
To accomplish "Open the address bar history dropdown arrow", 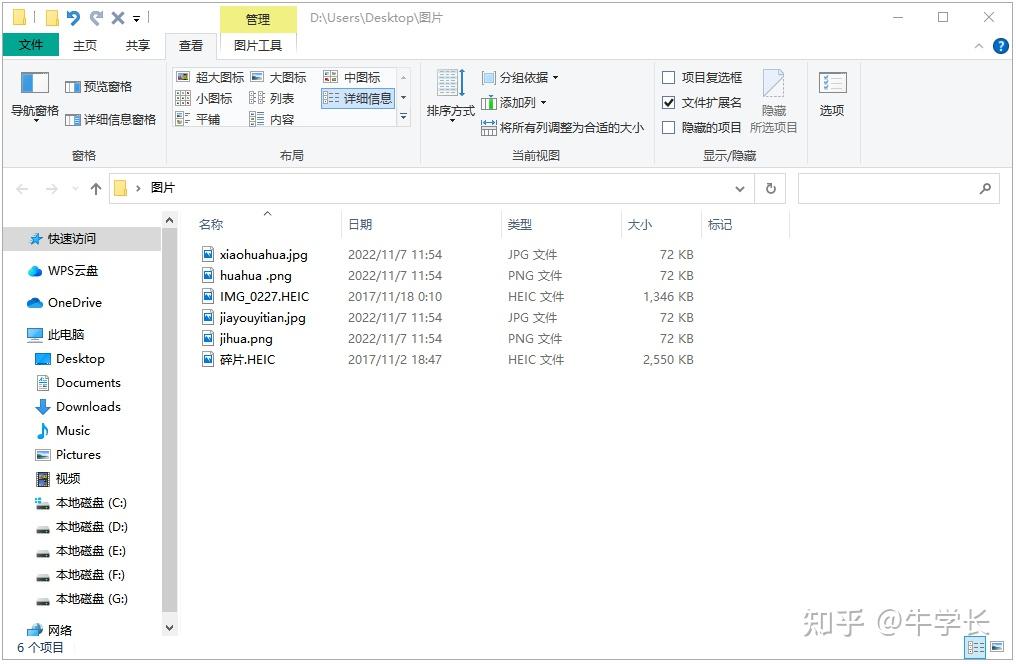I will click(740, 188).
